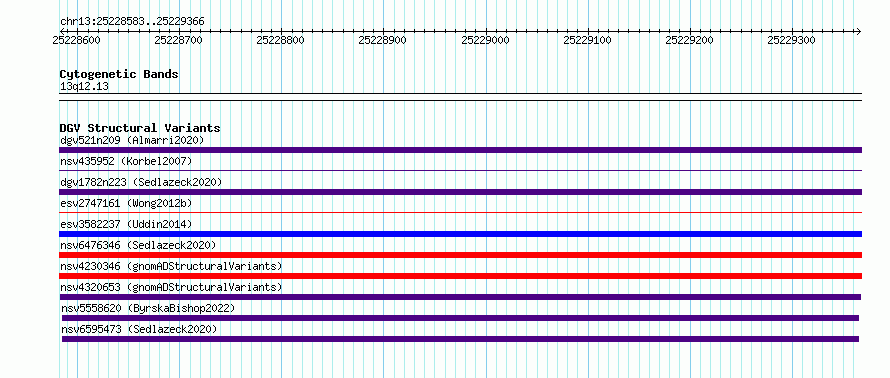Viewport: 890px width, 378px height.
Task: Click the chr13:25228583..25229366 region label
Action: tap(132, 22)
